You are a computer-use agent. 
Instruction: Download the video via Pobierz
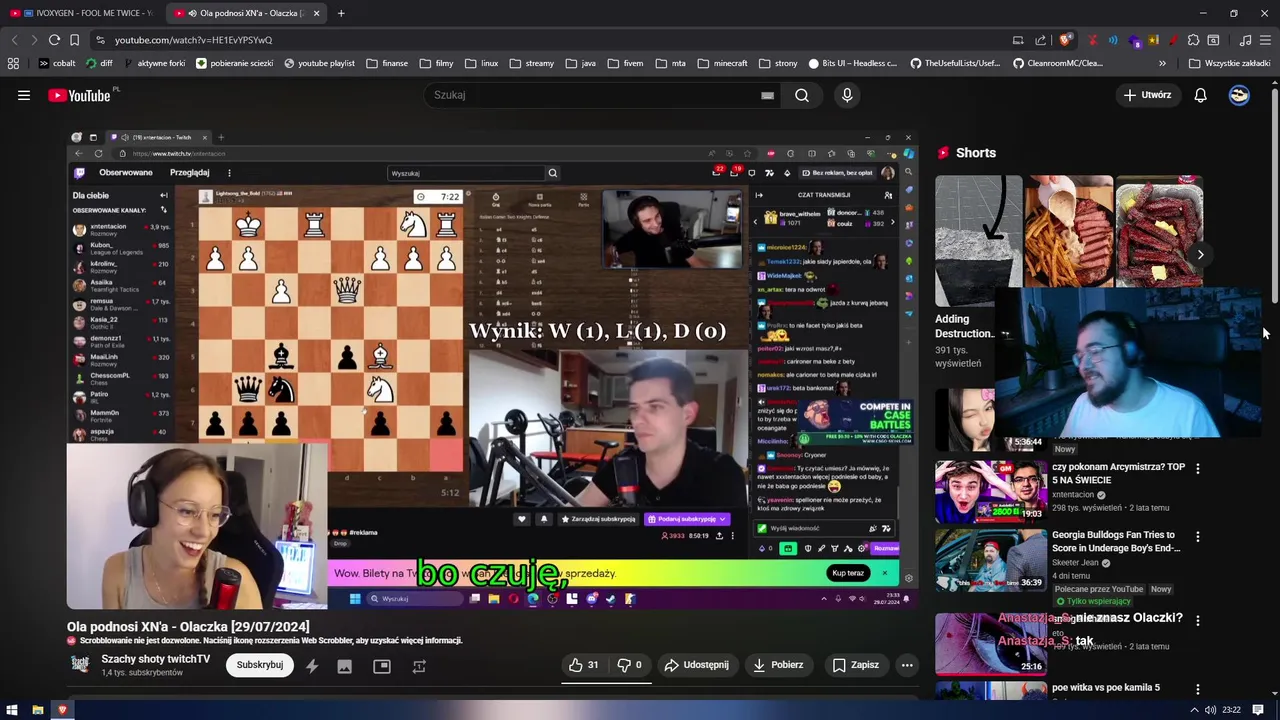click(x=778, y=665)
